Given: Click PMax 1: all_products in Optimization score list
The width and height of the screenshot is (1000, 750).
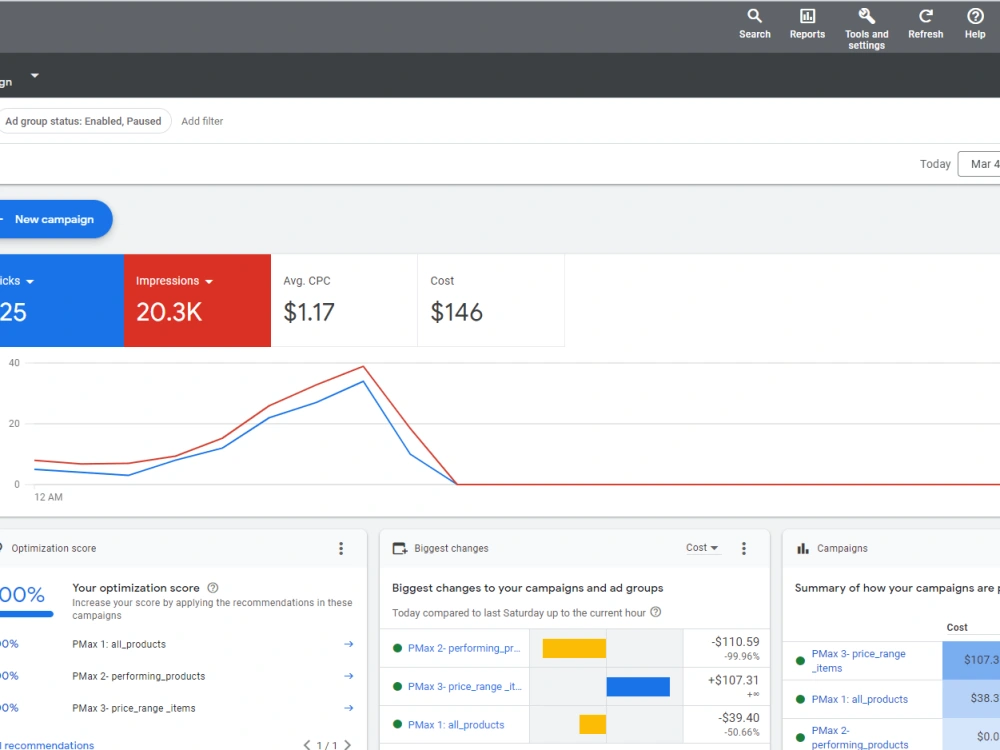Looking at the screenshot, I should point(119,644).
